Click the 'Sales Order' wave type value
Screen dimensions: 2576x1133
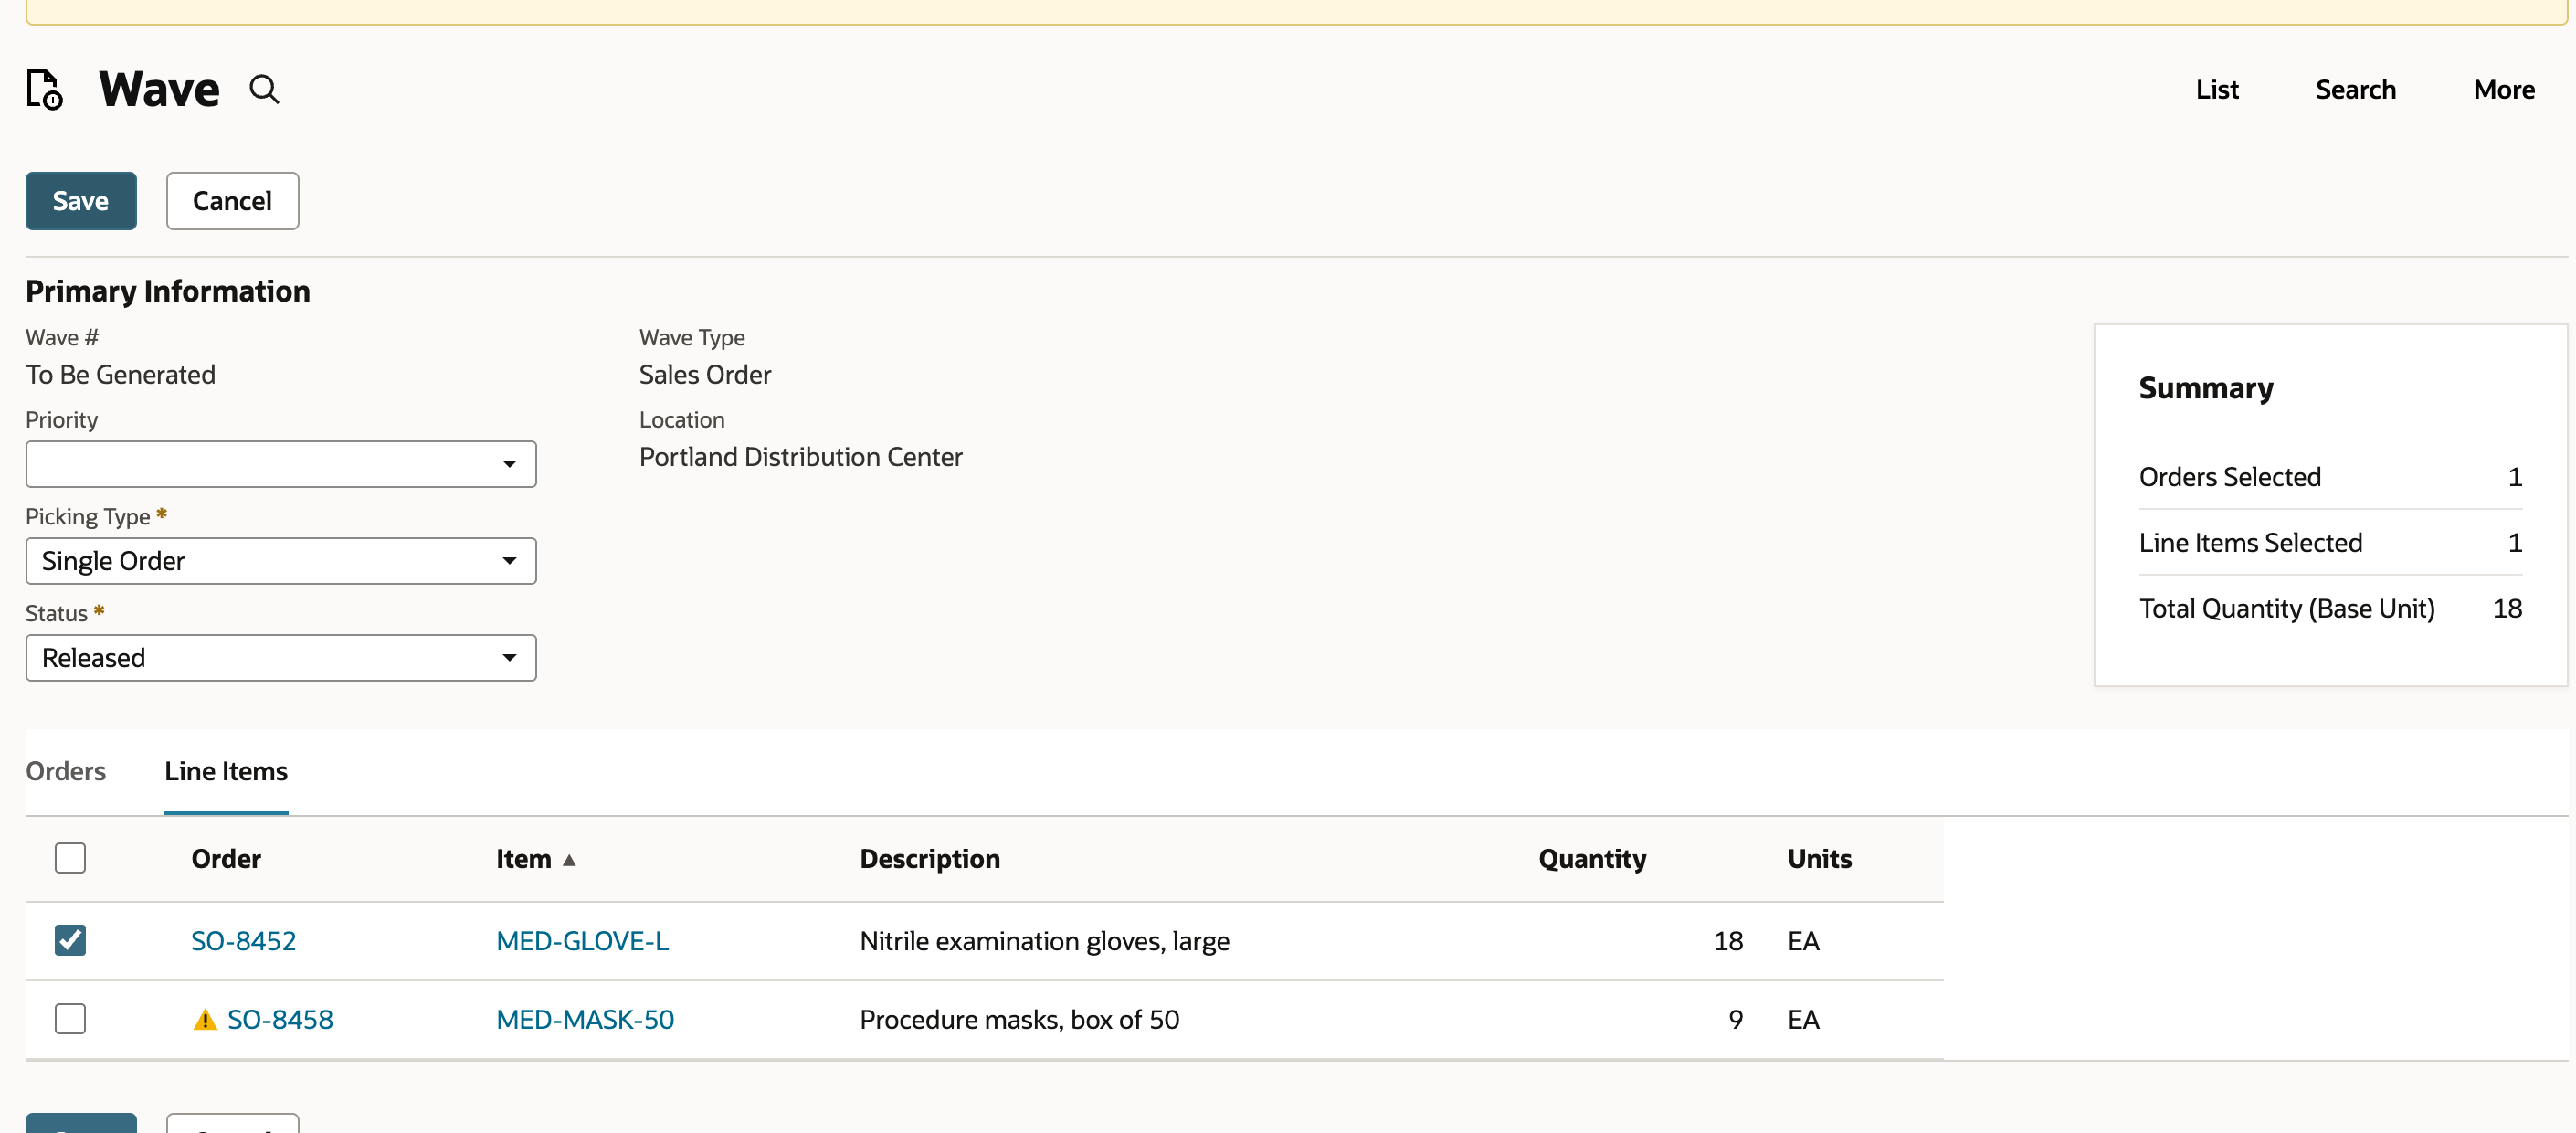[705, 375]
